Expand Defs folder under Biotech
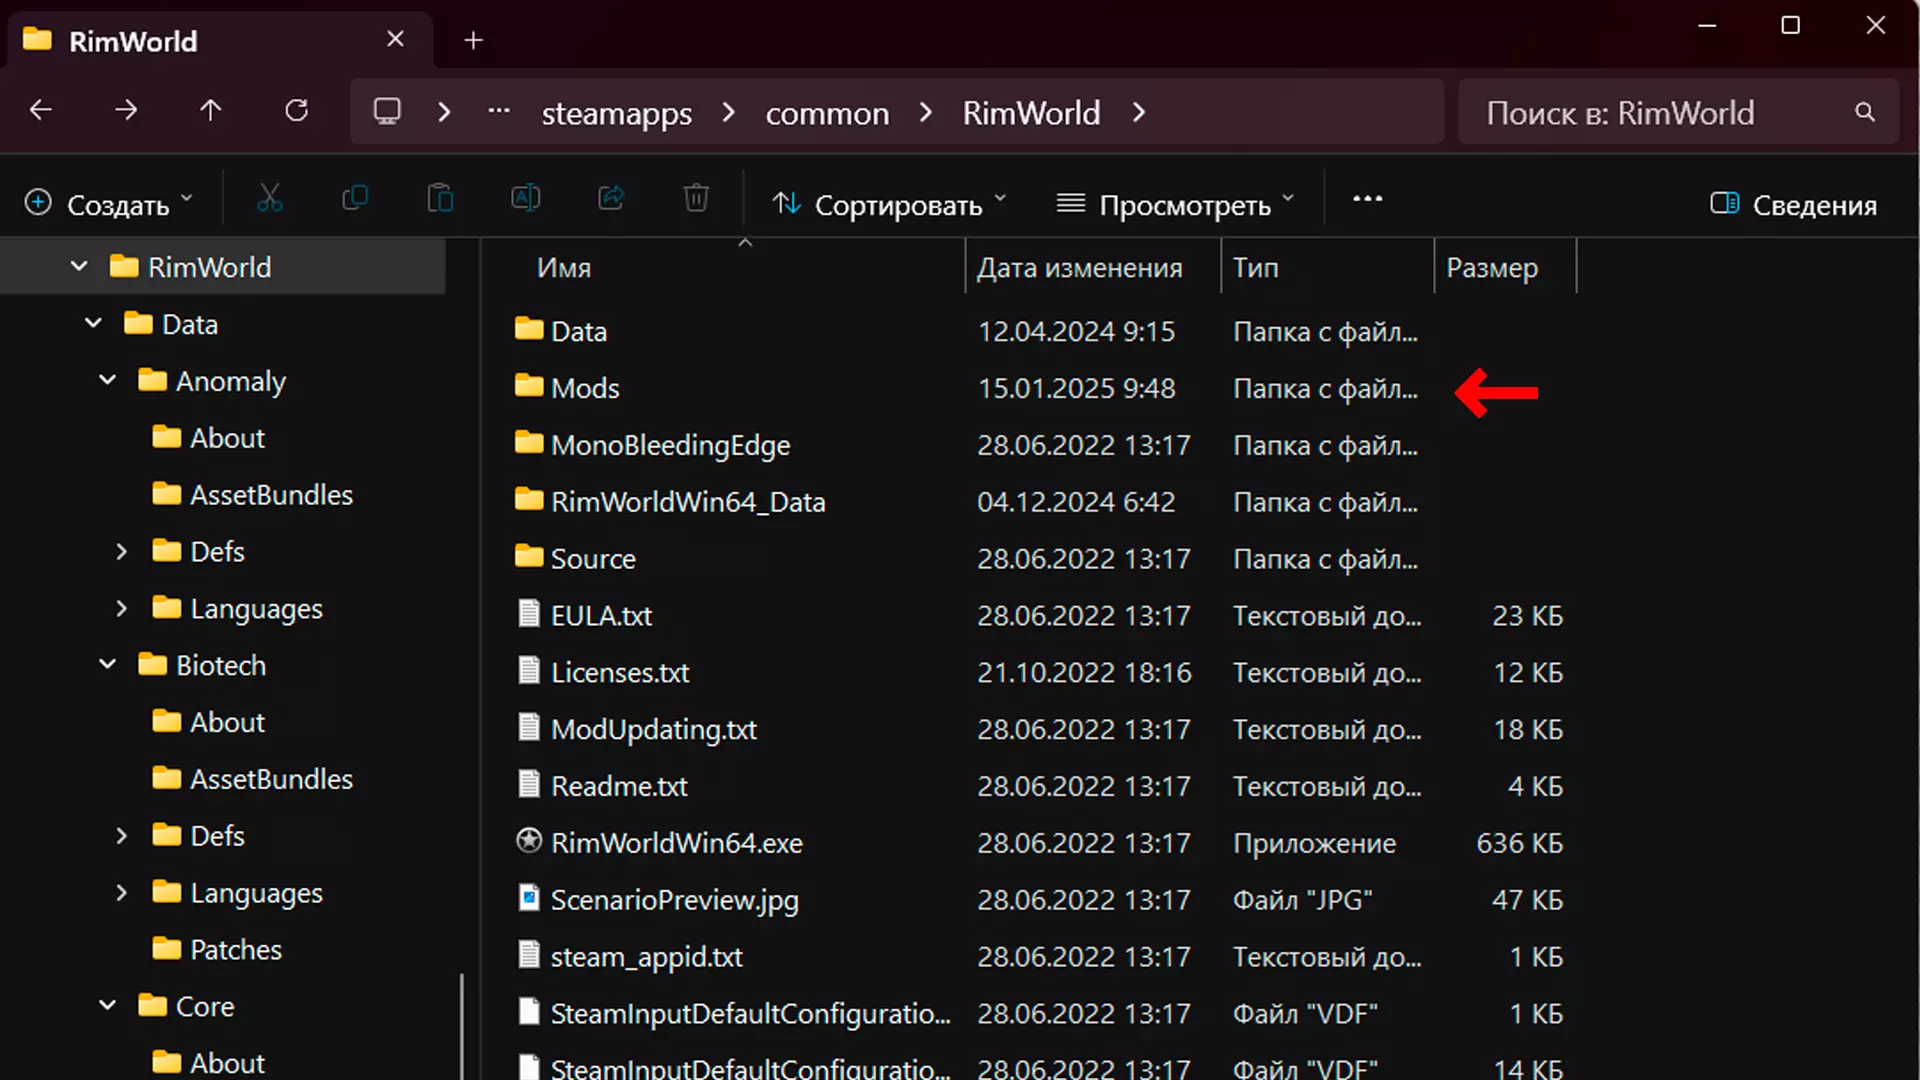This screenshot has width=1920, height=1080. click(121, 836)
